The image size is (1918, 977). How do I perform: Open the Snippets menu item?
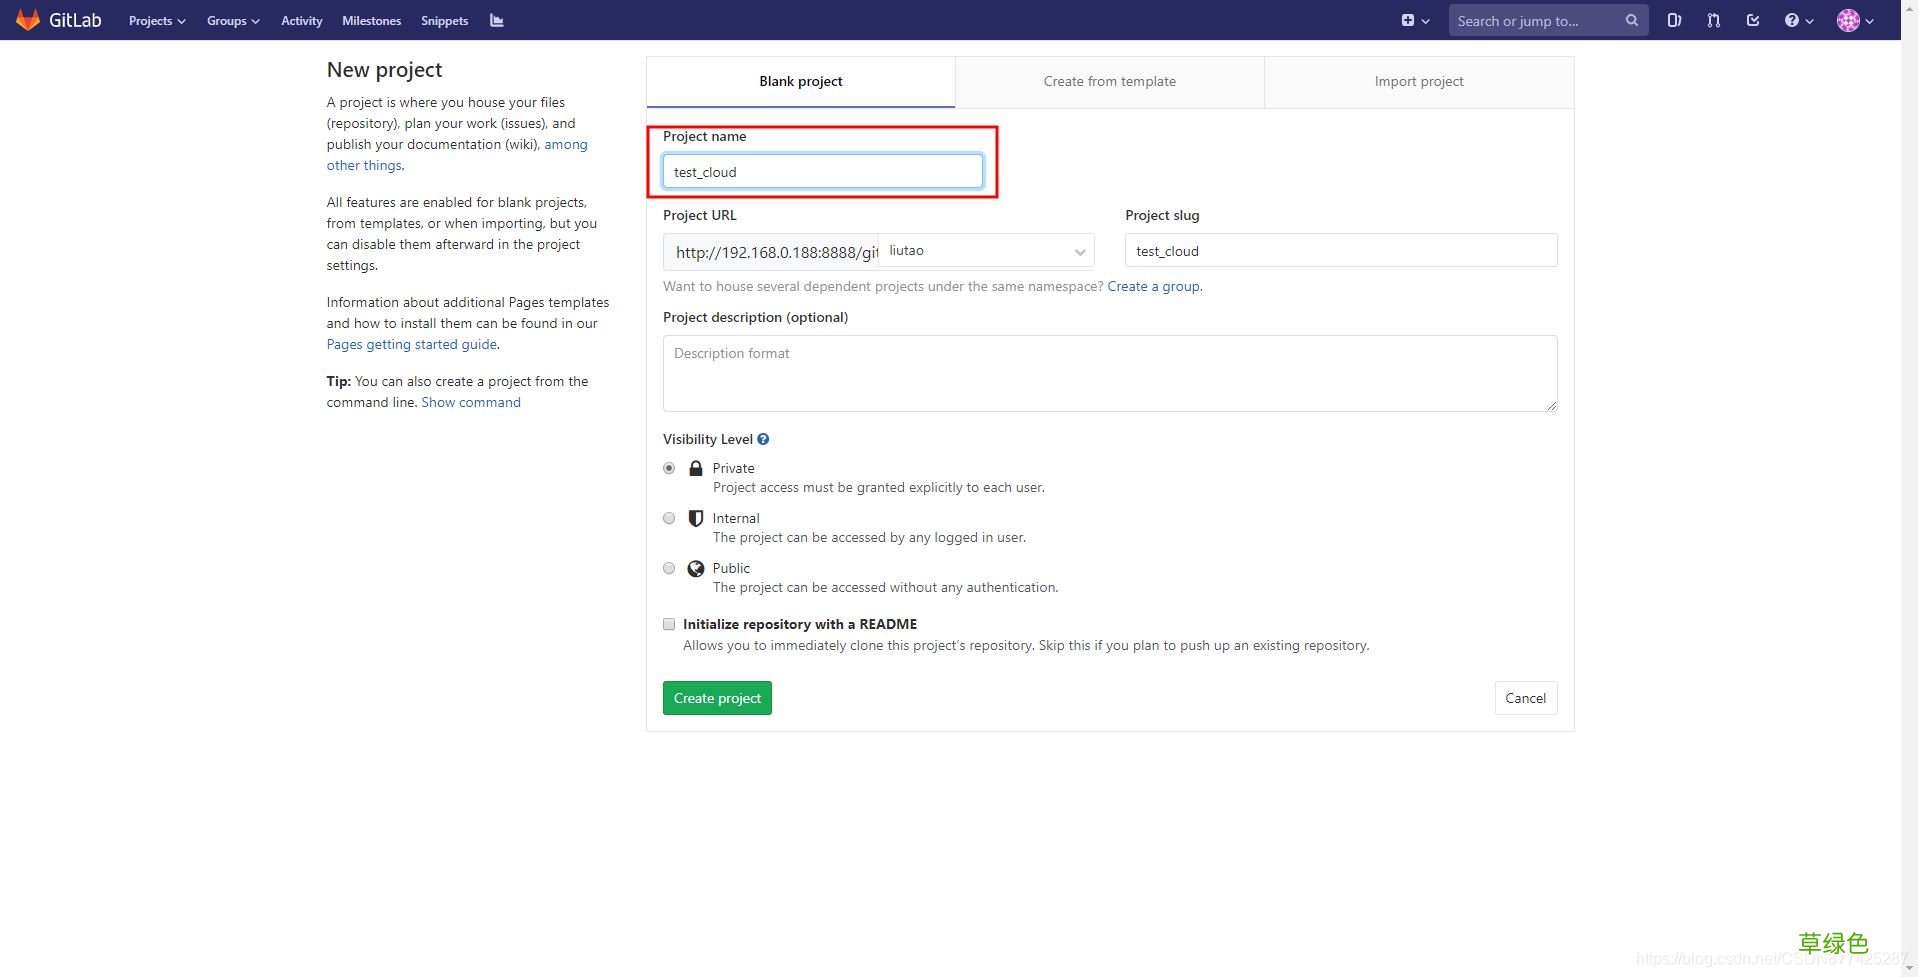coord(444,20)
